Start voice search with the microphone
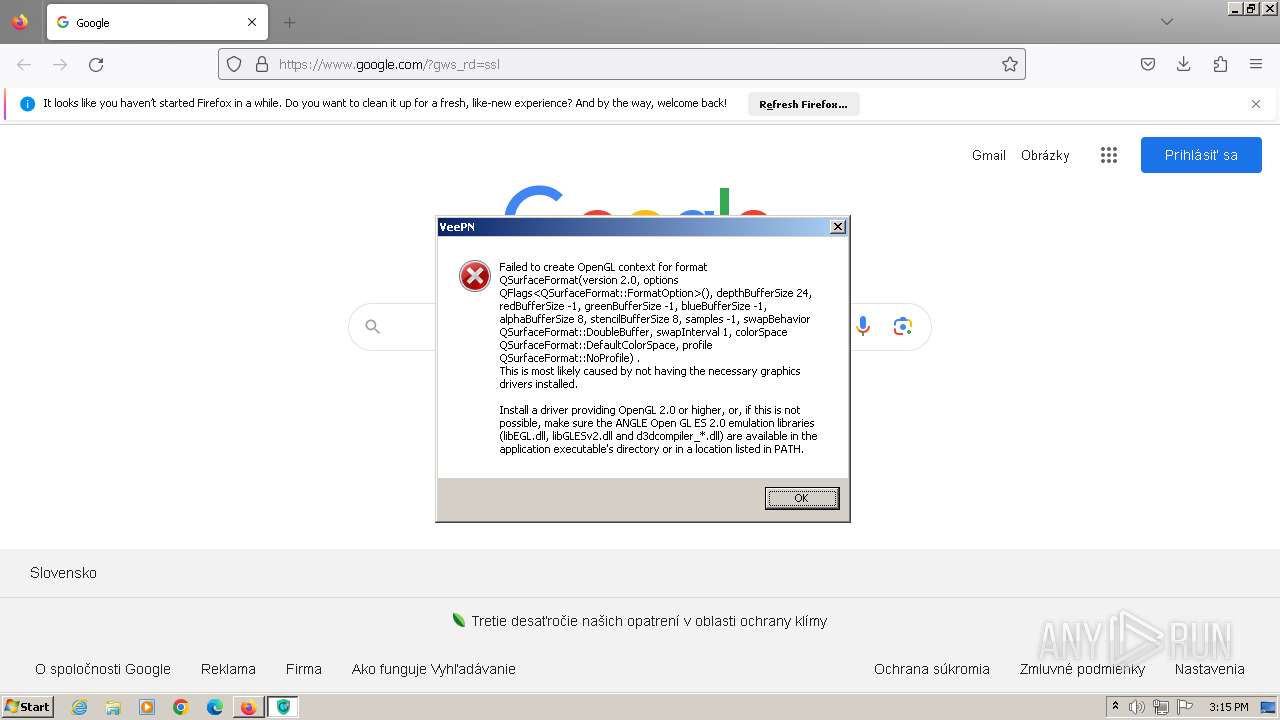 (863, 326)
